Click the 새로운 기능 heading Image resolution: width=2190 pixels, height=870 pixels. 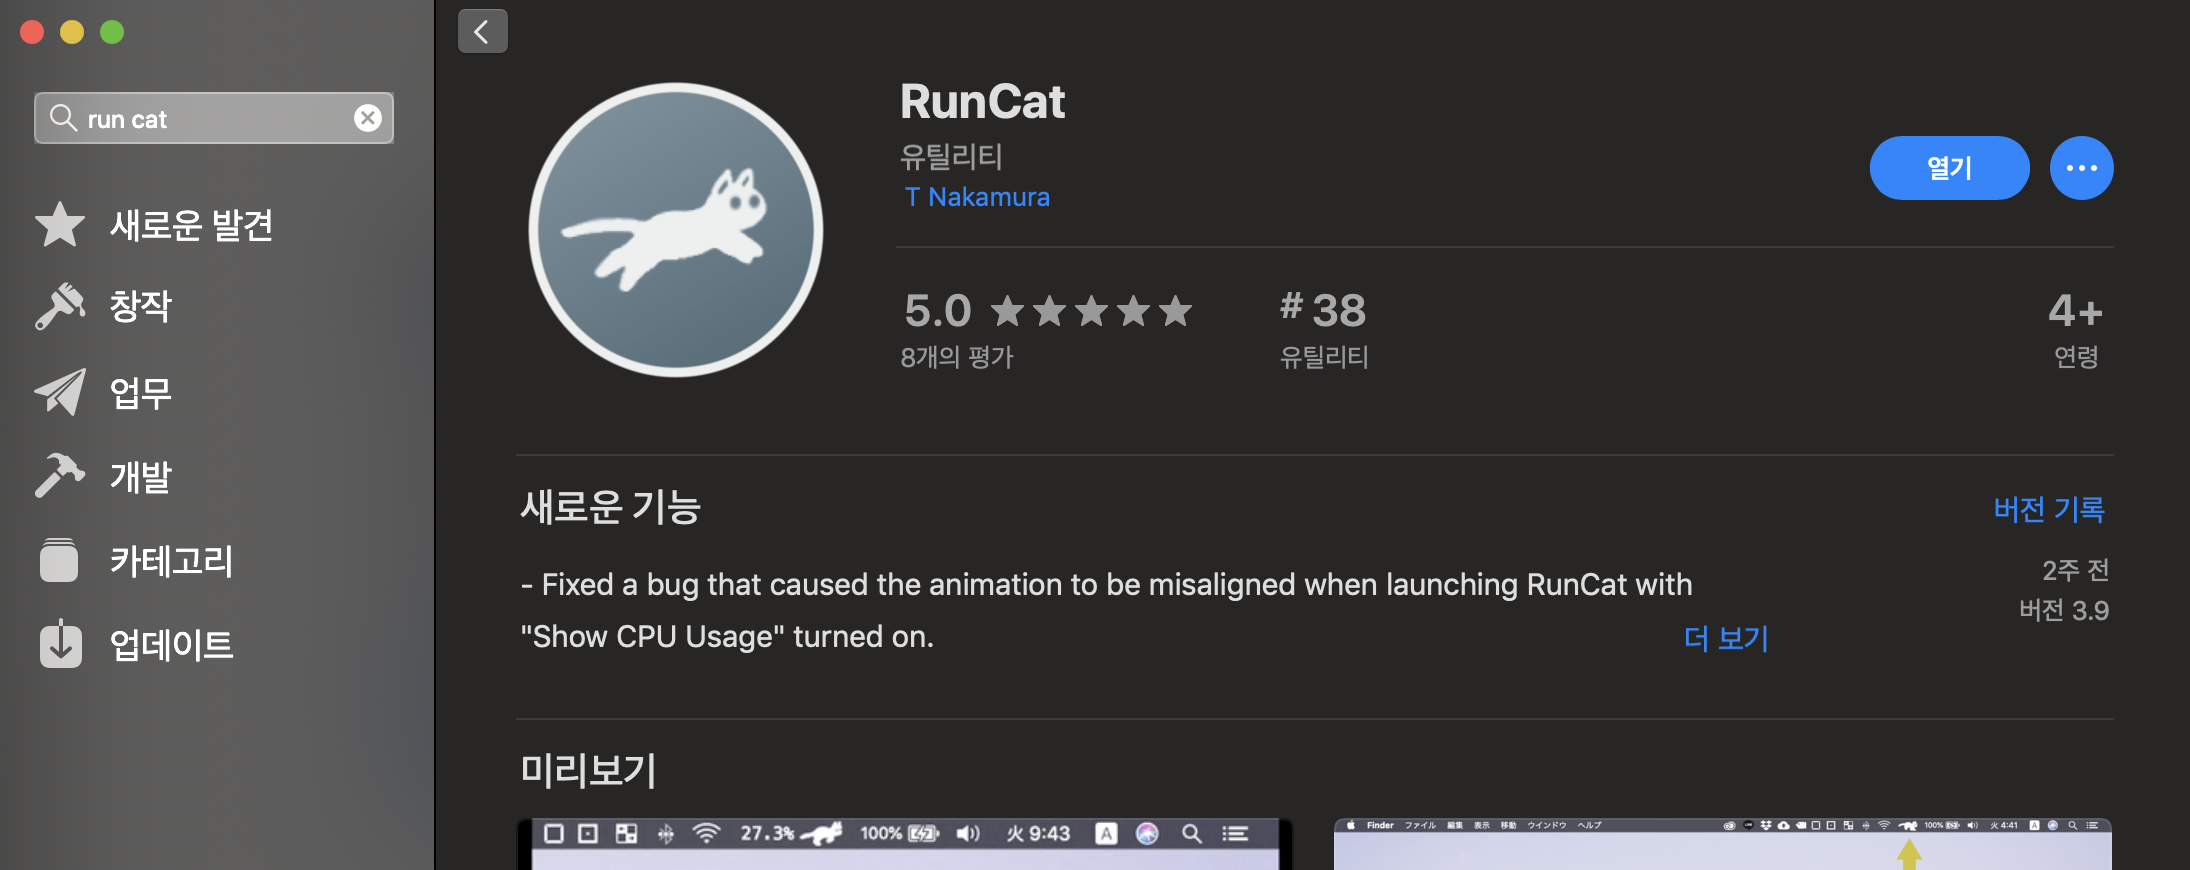(611, 507)
